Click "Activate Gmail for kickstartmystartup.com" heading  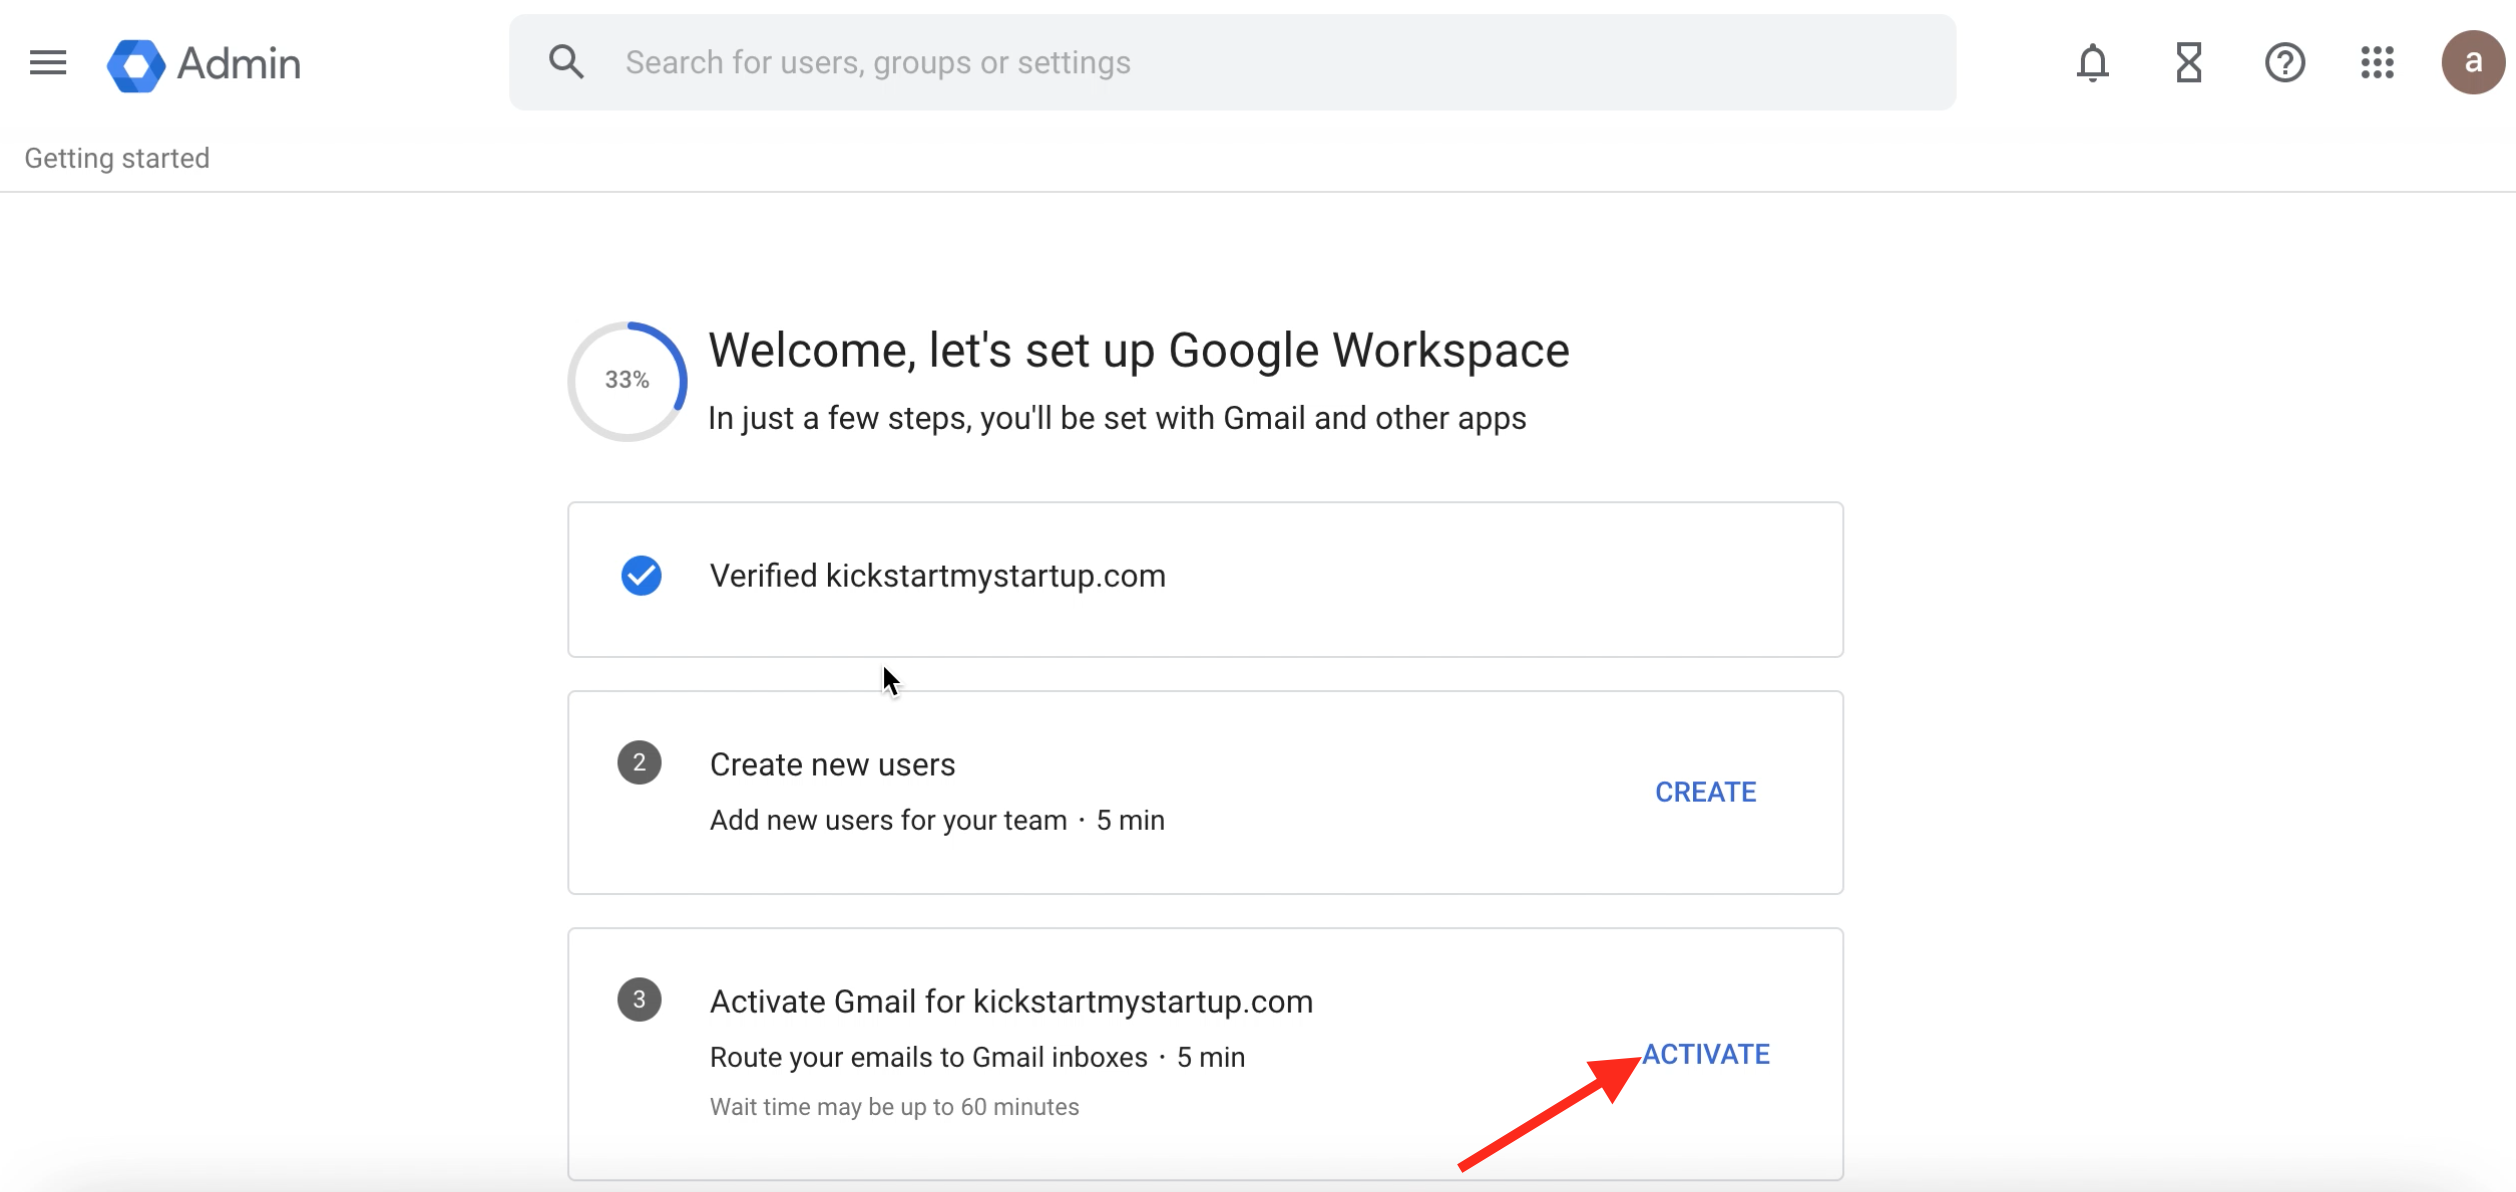pyautogui.click(x=1011, y=1002)
